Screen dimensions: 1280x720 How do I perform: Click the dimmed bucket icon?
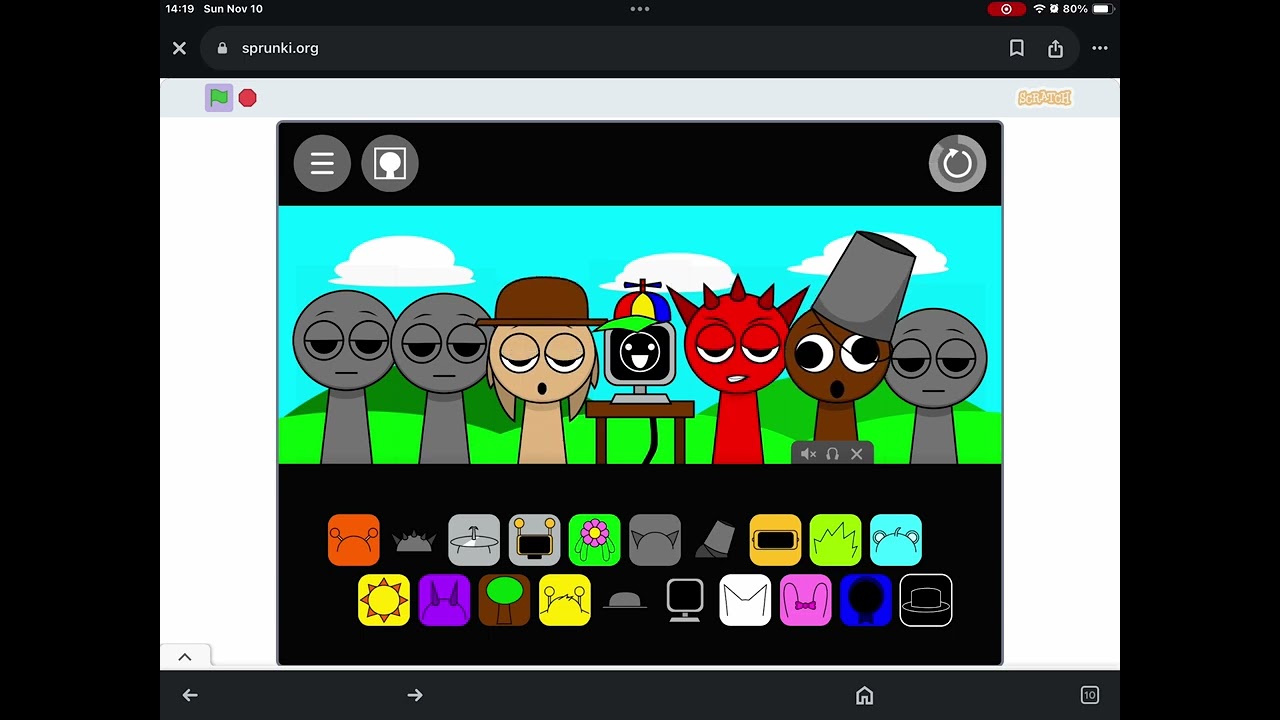[x=715, y=540]
